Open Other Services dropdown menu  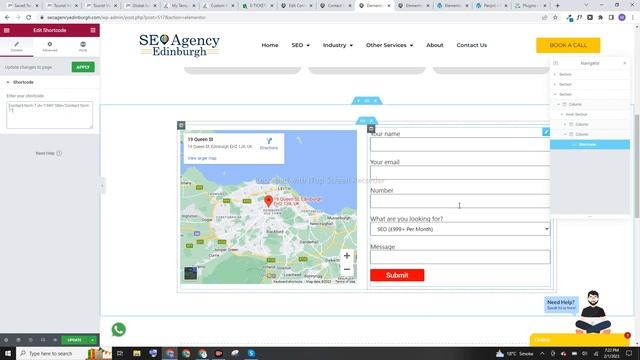coord(389,45)
